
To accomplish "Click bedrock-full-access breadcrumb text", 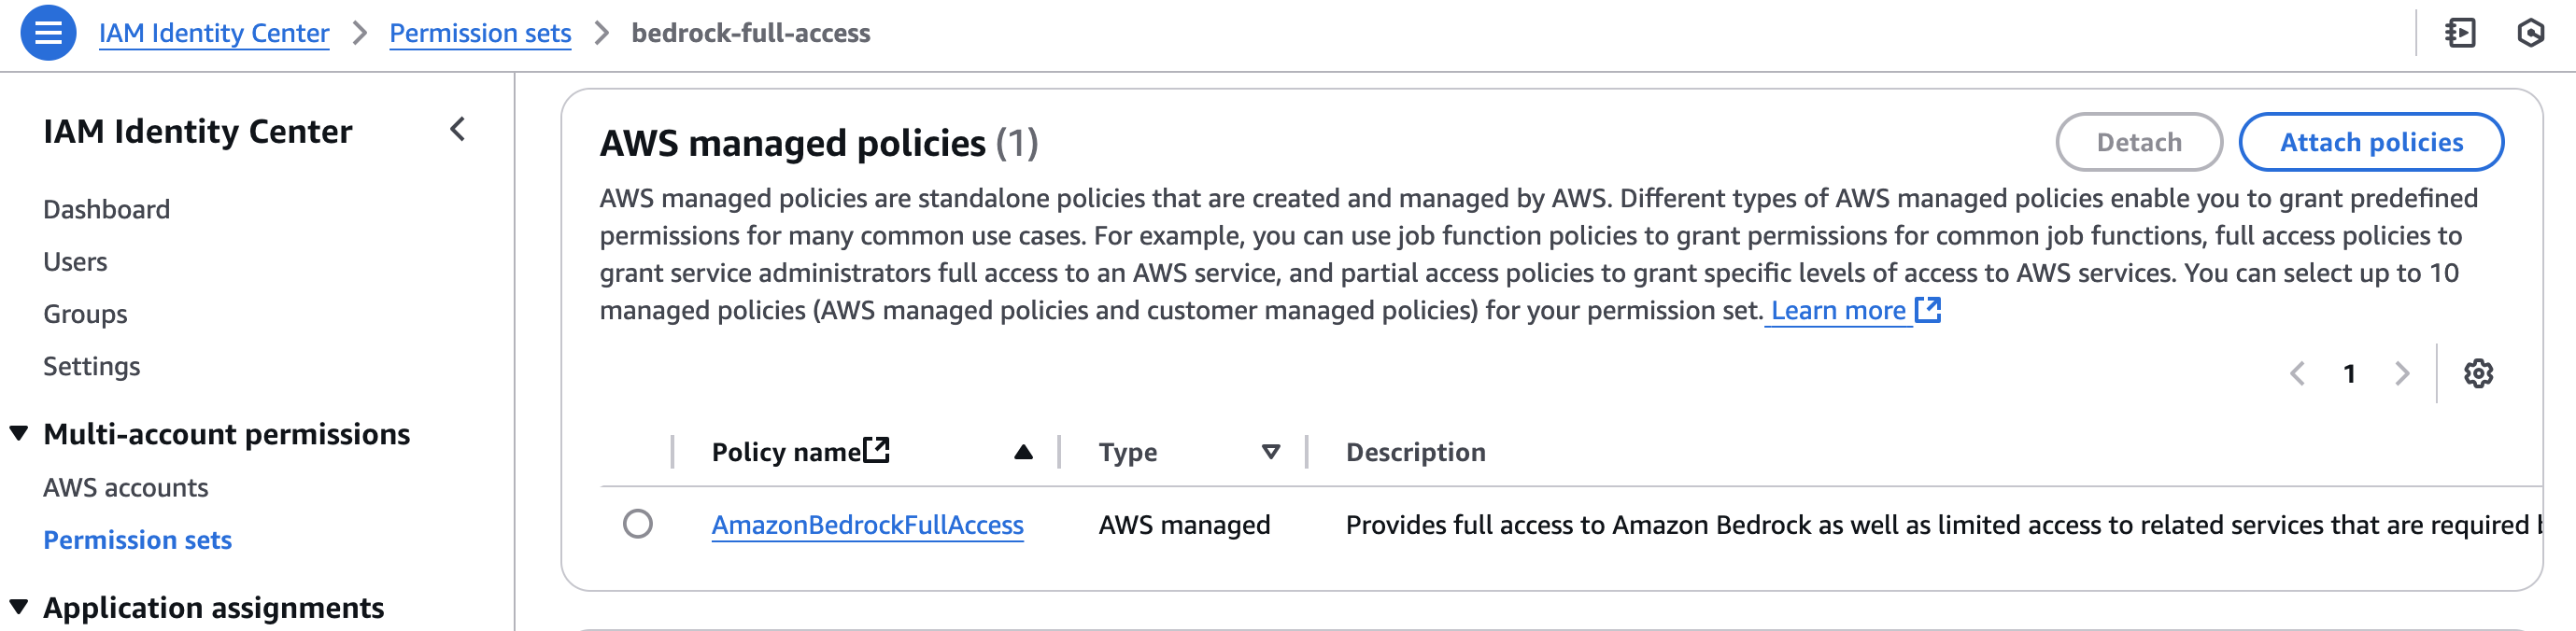I will pyautogui.click(x=750, y=33).
